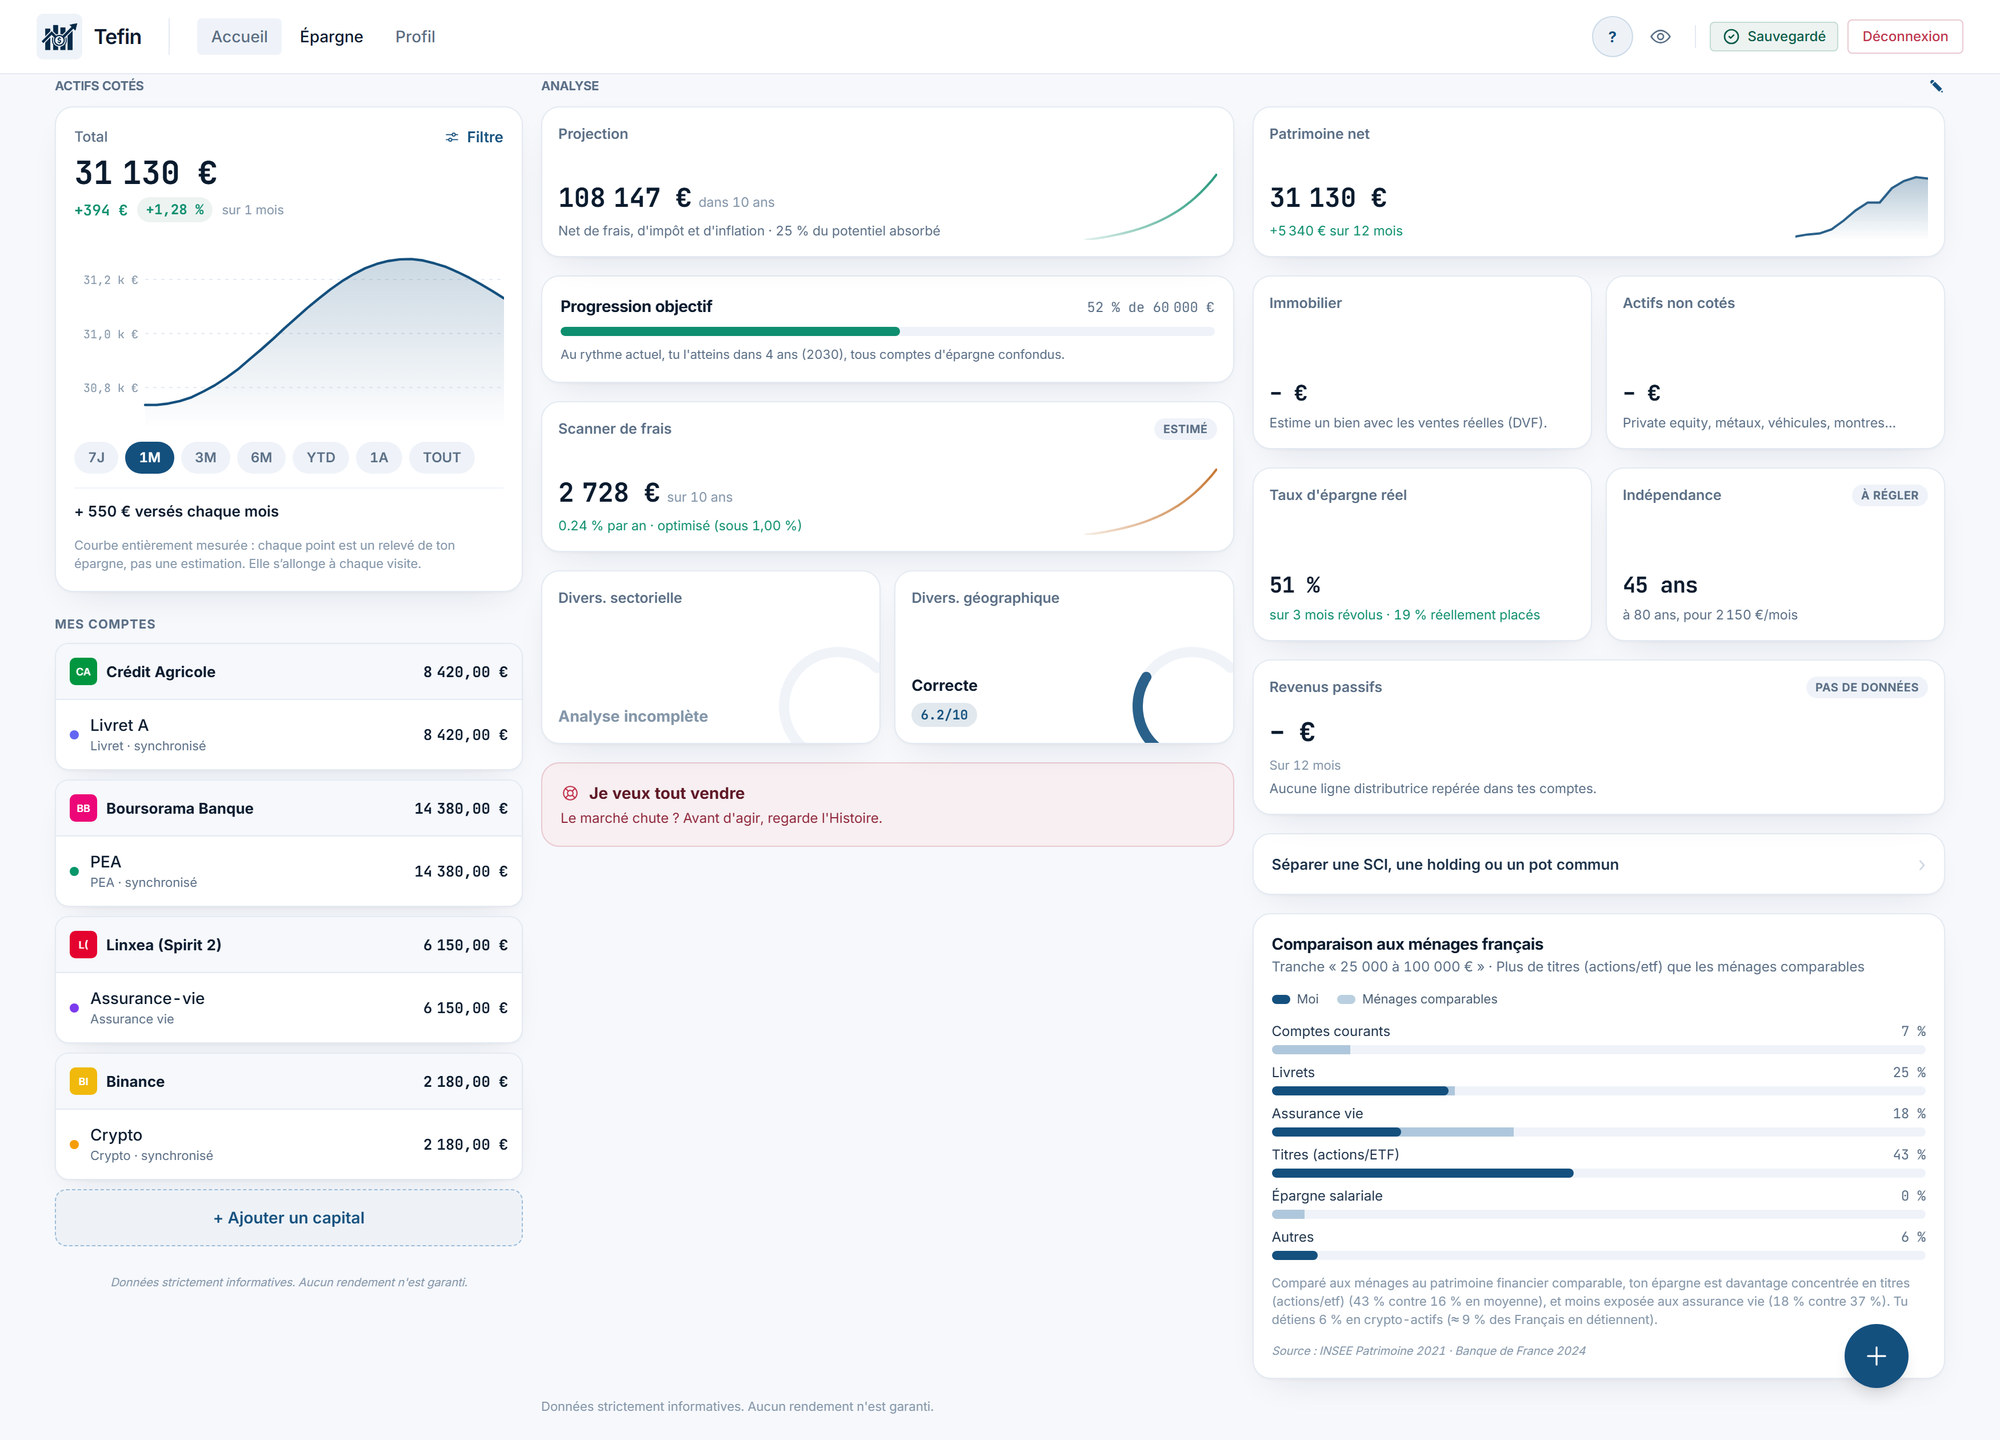Viewport: 2000px width, 1440px height.
Task: Click the Tefin logo icon
Action: [59, 37]
